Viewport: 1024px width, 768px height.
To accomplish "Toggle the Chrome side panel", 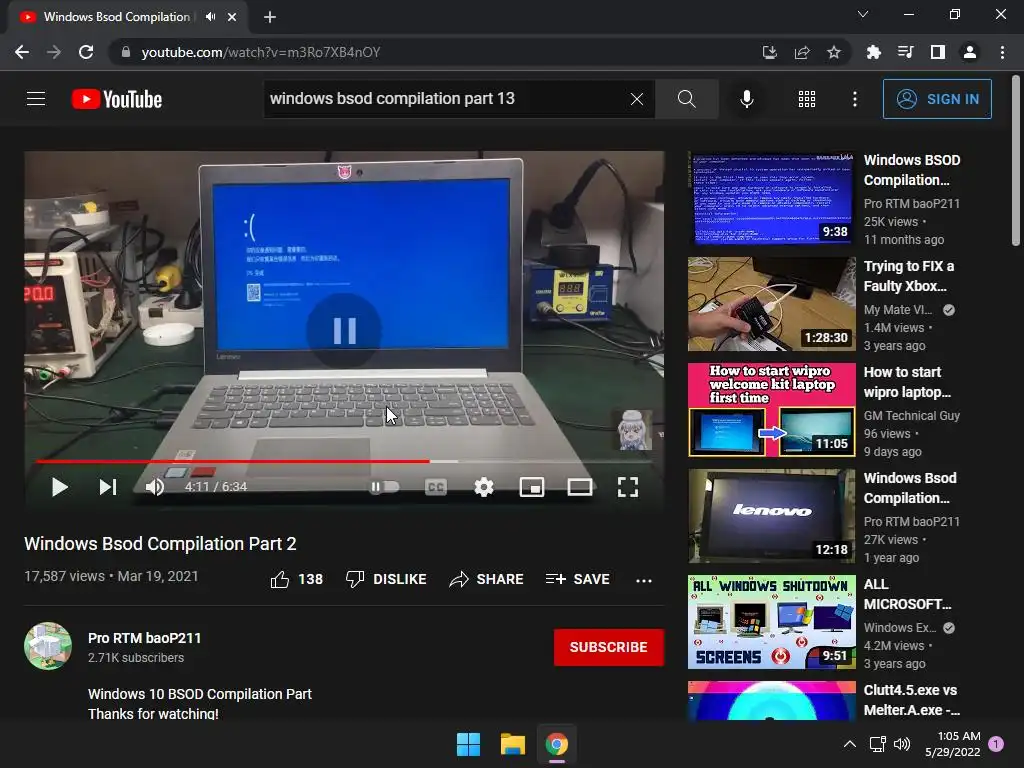I will [937, 52].
